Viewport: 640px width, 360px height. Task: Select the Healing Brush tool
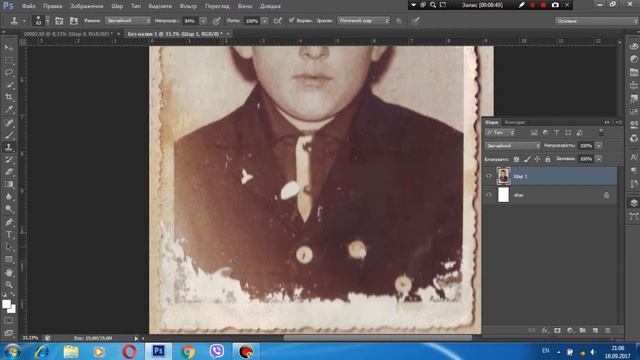9,122
